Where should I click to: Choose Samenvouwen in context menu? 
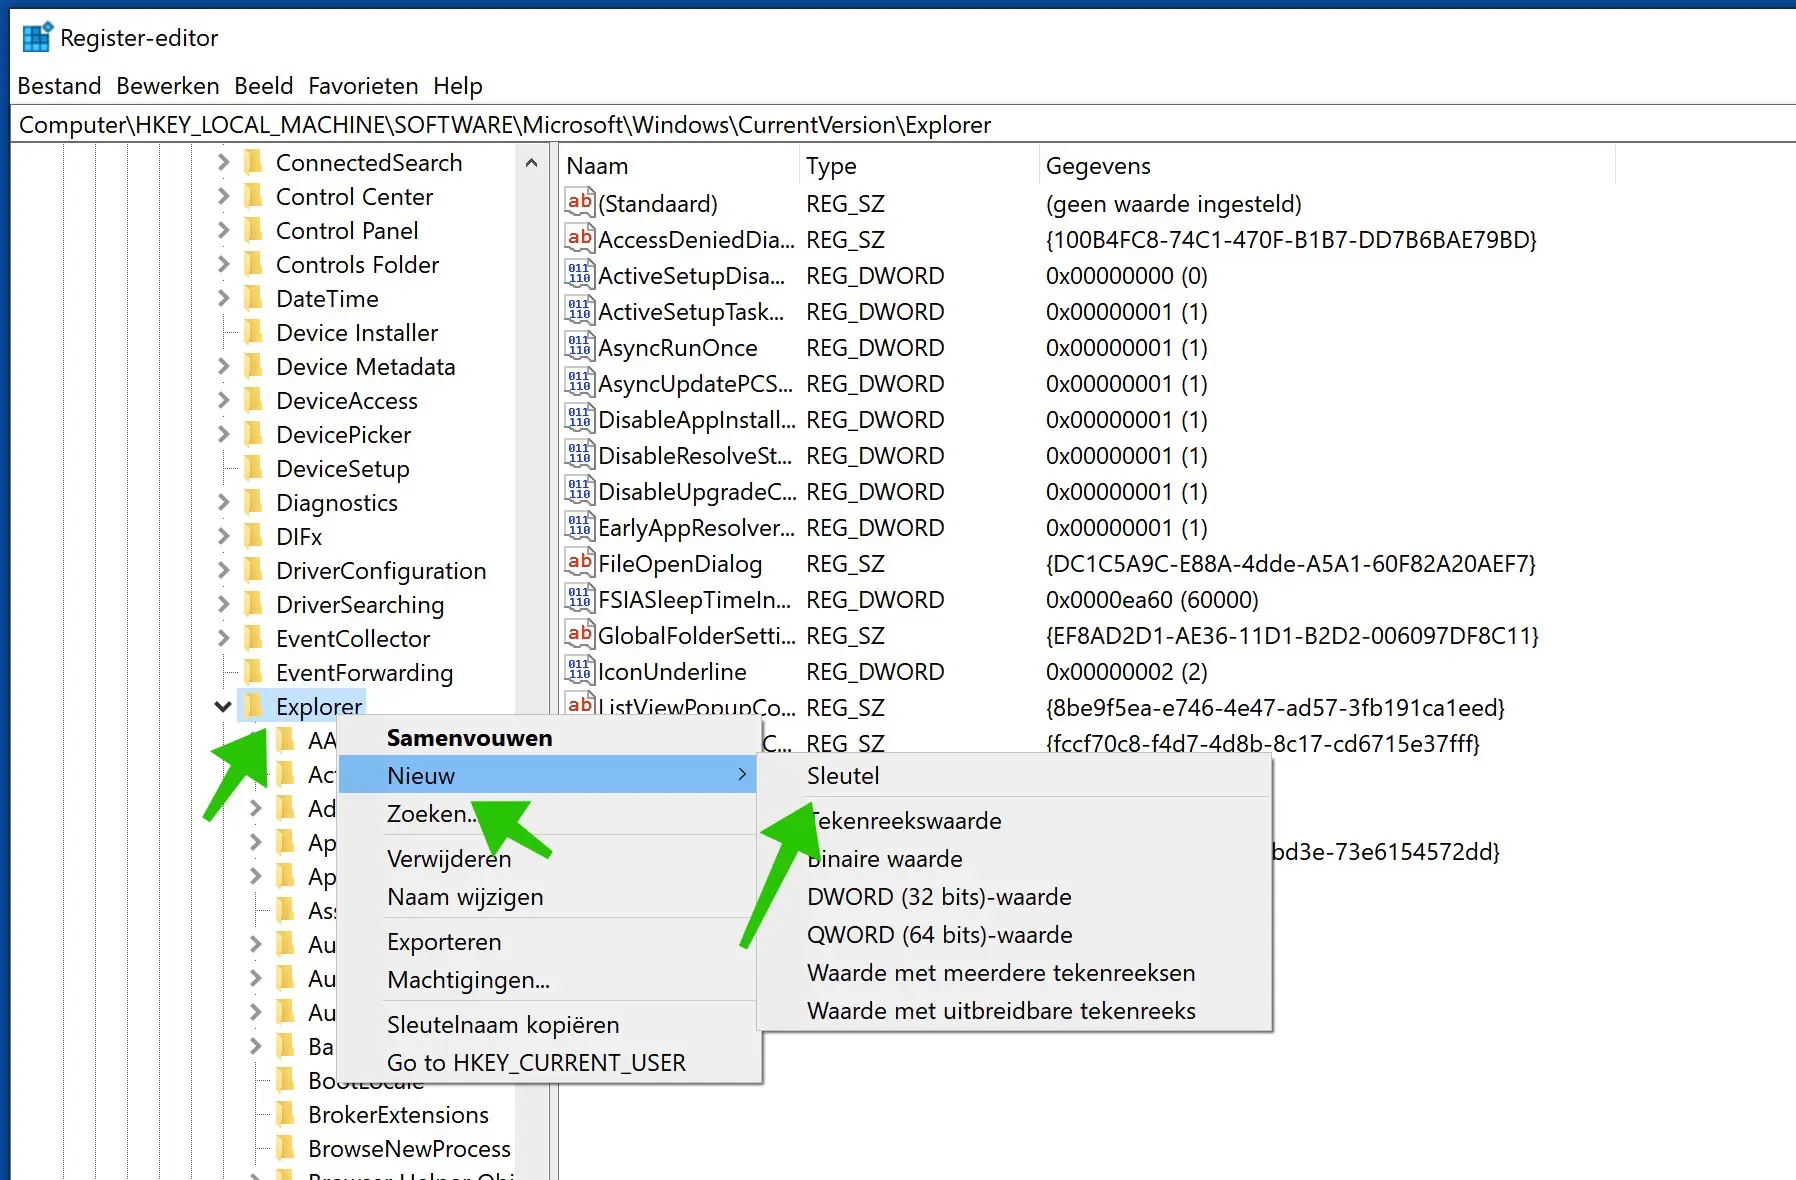548,738
